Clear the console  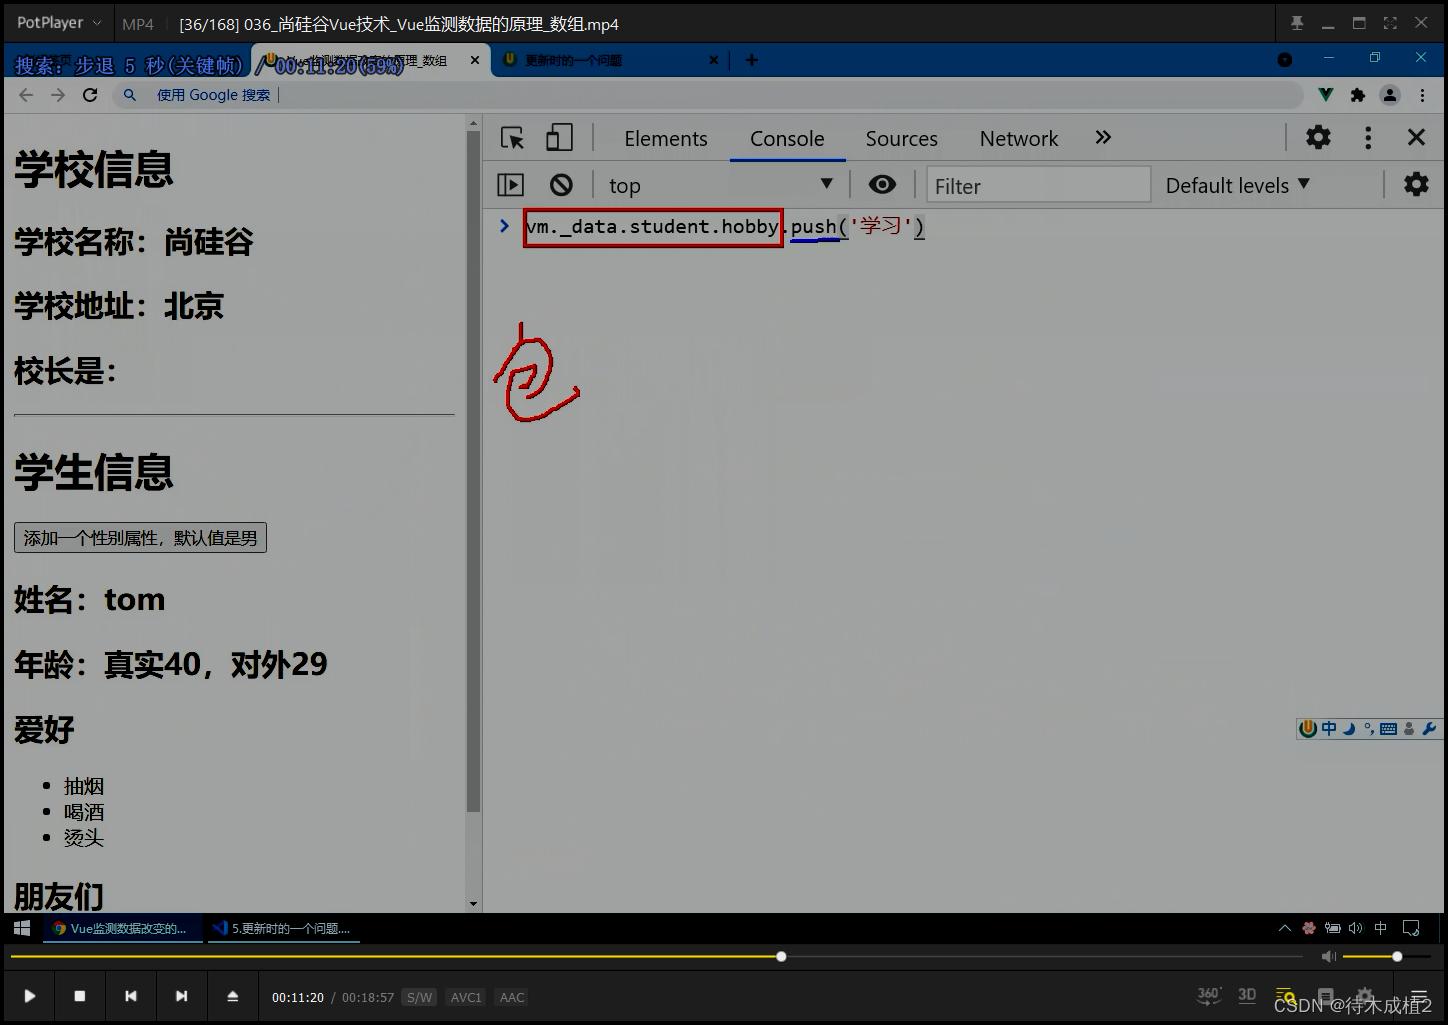[561, 185]
